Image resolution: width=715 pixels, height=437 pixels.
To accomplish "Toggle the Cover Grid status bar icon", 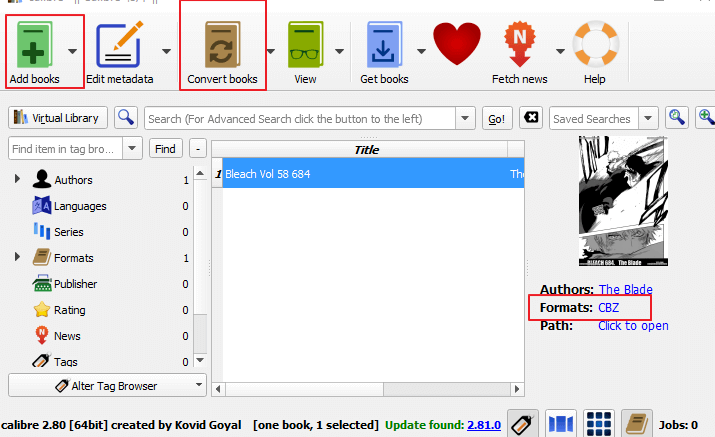I will 598,423.
